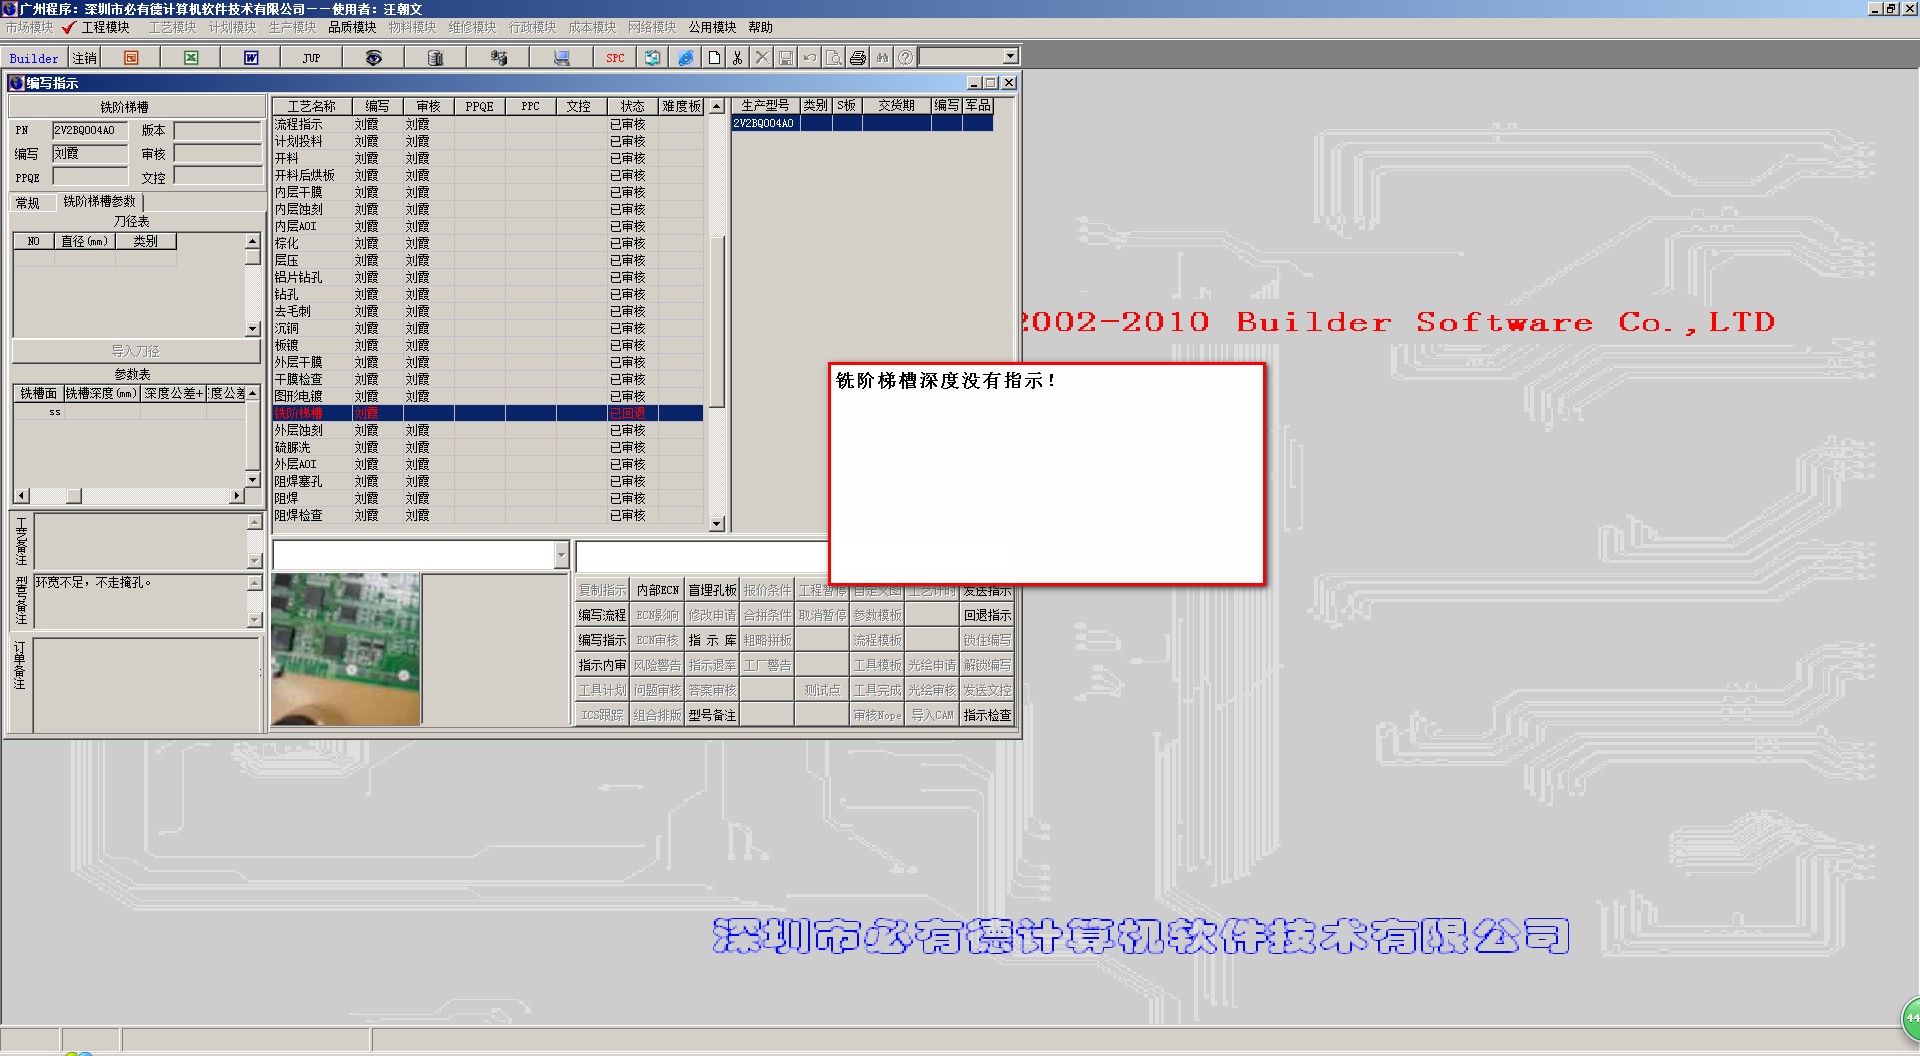Click the 导入刀径 button
Image resolution: width=1920 pixels, height=1056 pixels.
coord(135,351)
